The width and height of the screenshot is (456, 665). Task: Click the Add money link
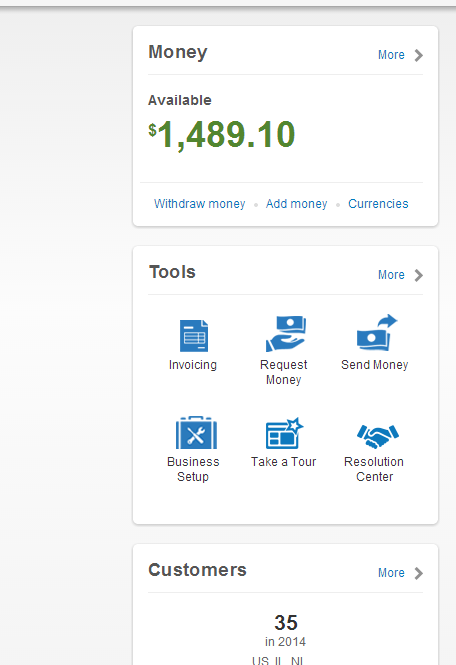[x=297, y=204]
